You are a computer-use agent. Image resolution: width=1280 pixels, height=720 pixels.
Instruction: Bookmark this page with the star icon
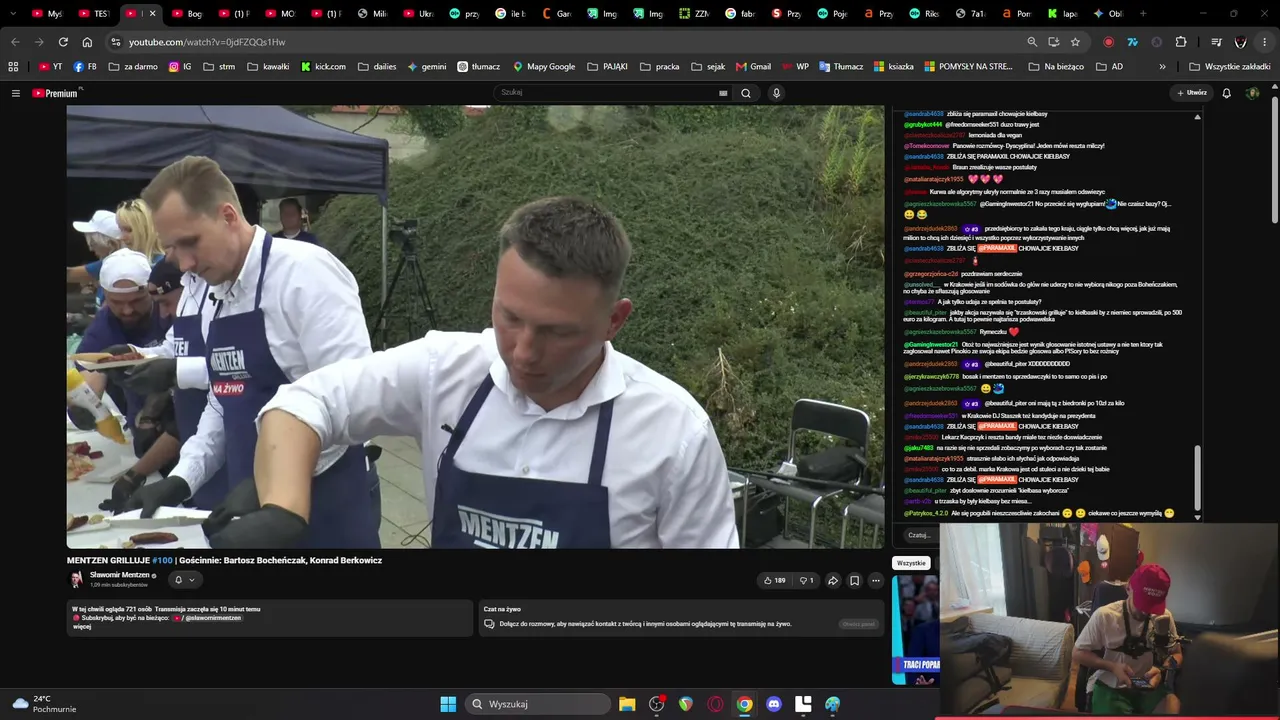click(x=1075, y=42)
